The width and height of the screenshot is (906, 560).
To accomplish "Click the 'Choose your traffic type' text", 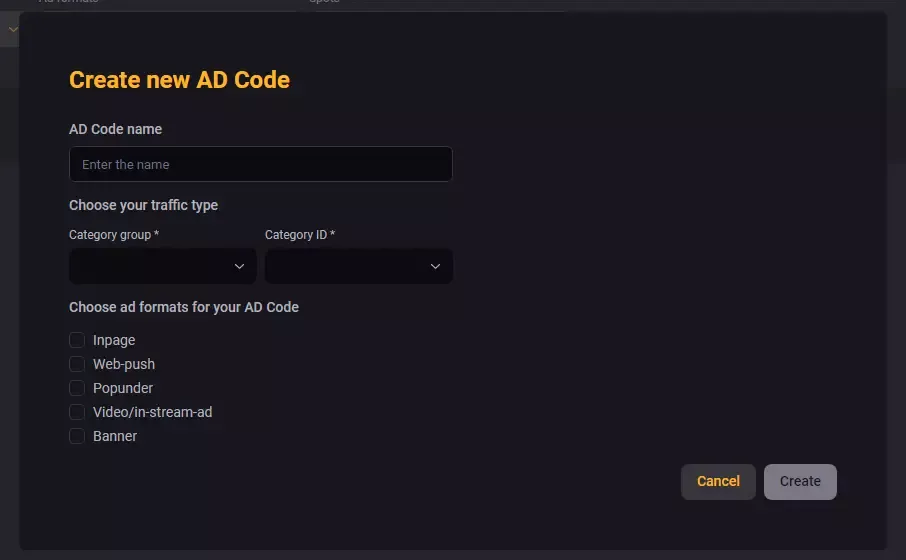I will 143,205.
